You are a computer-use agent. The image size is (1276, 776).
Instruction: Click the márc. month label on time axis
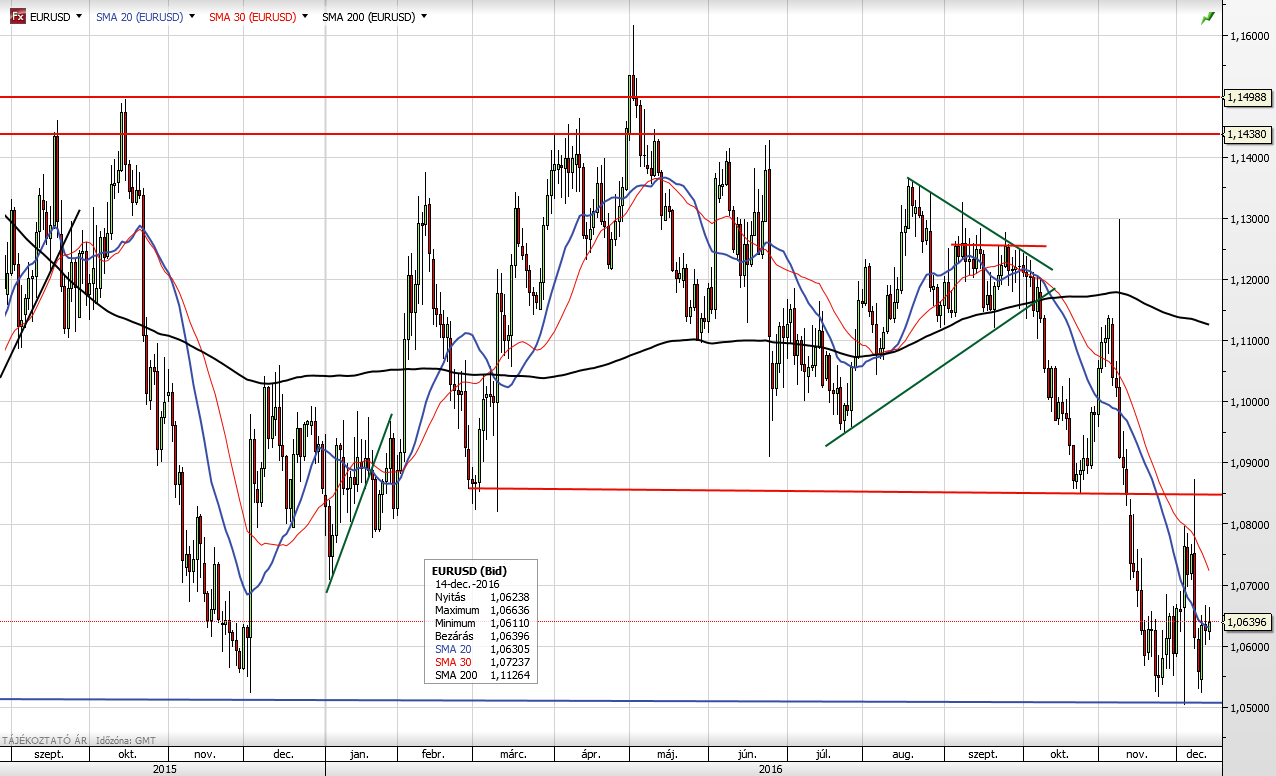tap(512, 755)
